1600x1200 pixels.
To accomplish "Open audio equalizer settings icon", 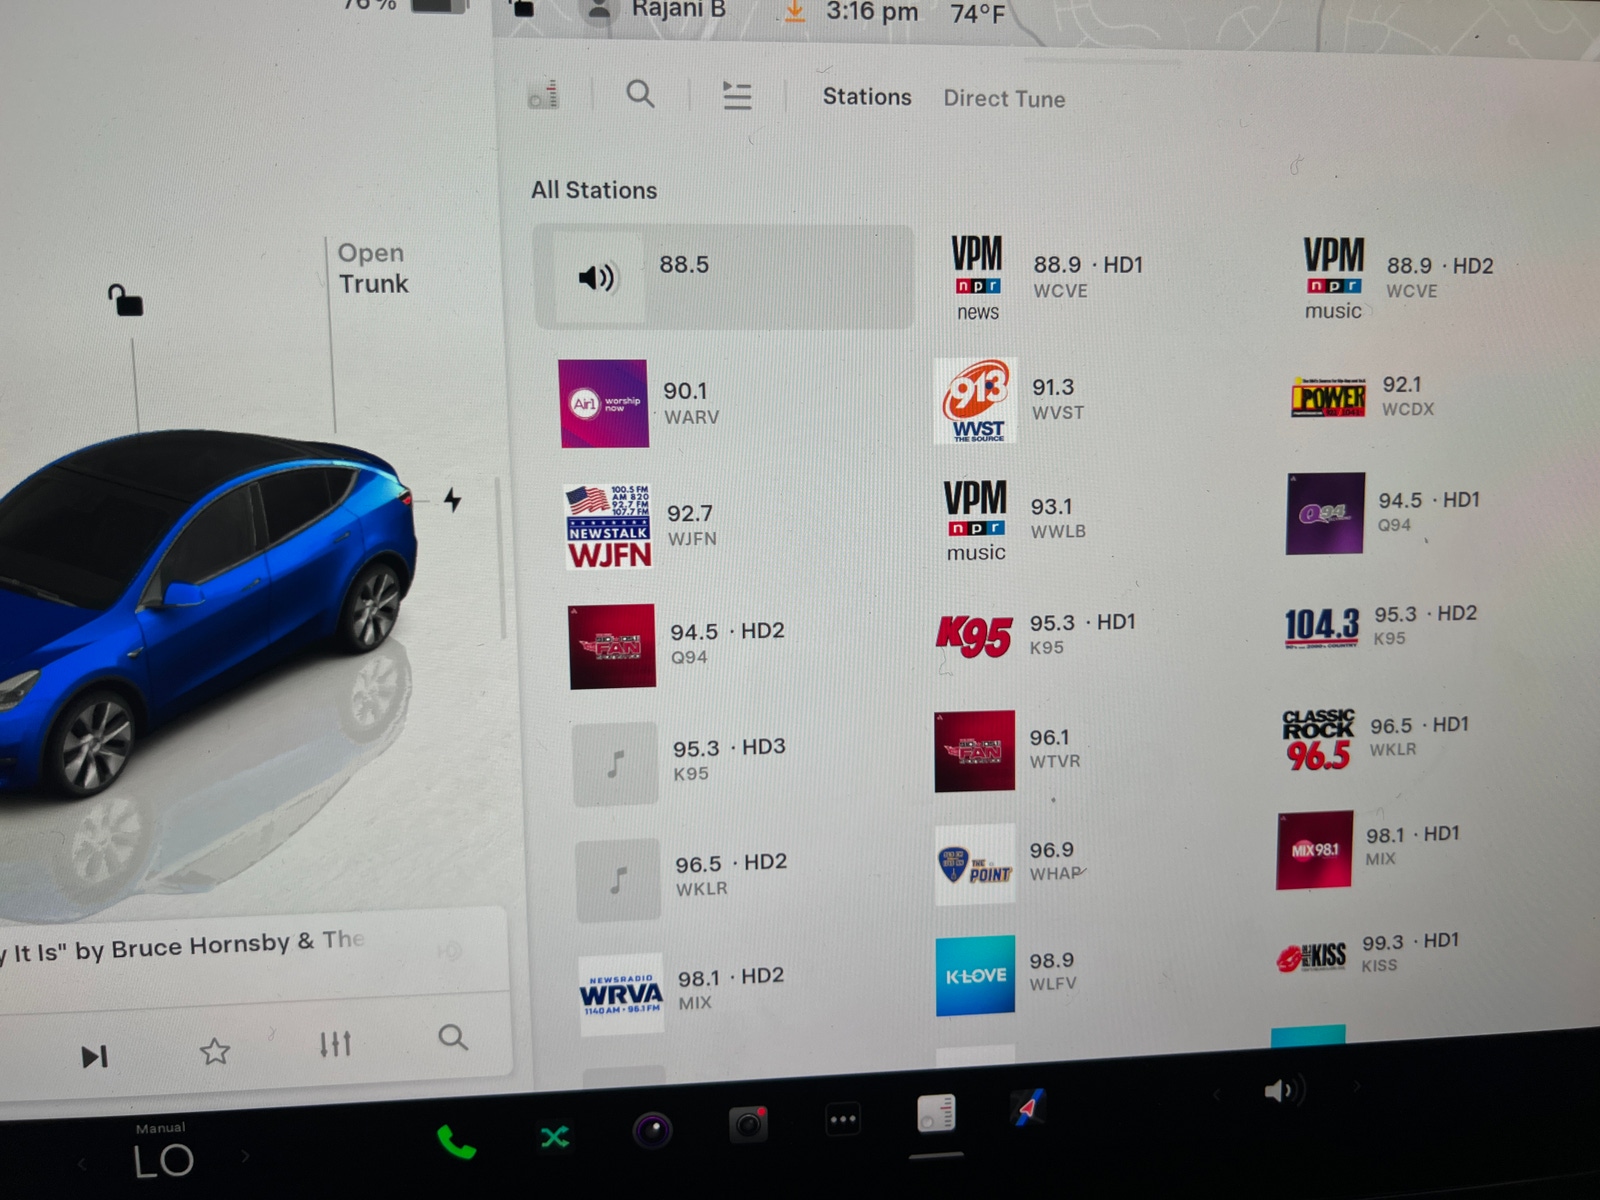I will (335, 1045).
